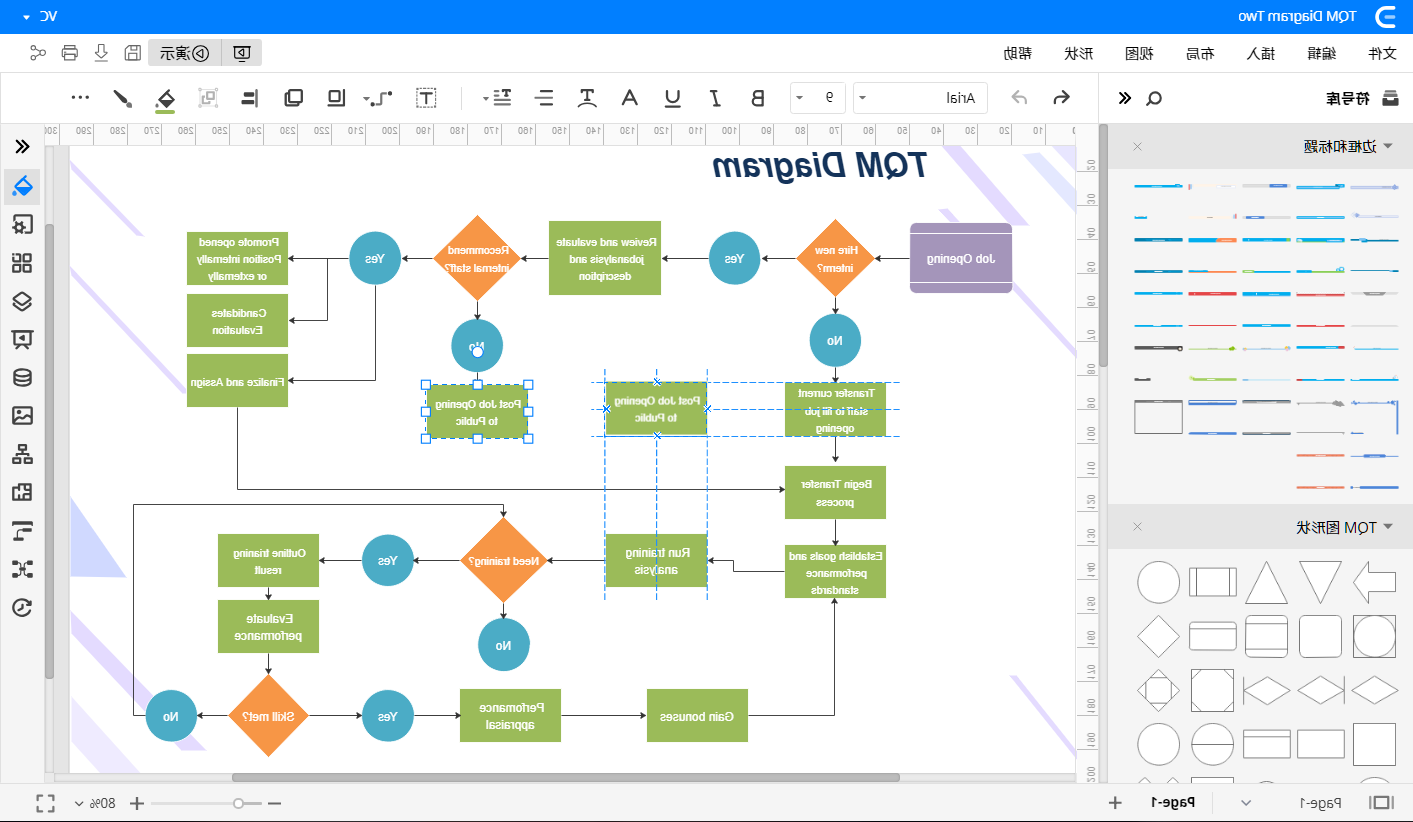Viewport: 1413px width, 822px height.
Task: Click the search icon in symbol library
Action: (1153, 98)
